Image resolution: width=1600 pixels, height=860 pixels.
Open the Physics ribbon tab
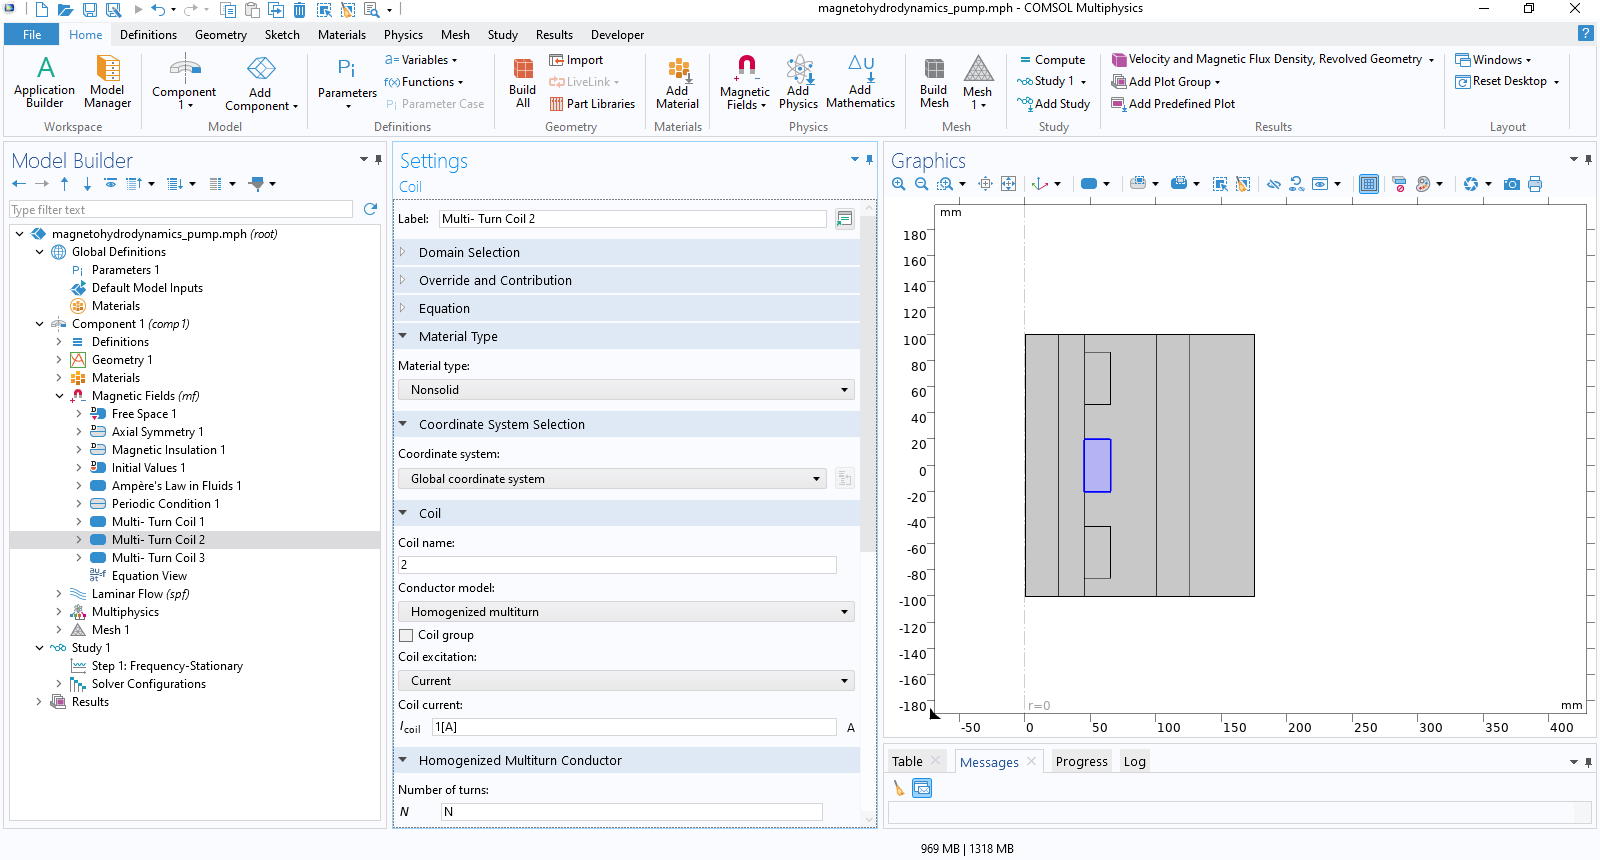pyautogui.click(x=403, y=35)
